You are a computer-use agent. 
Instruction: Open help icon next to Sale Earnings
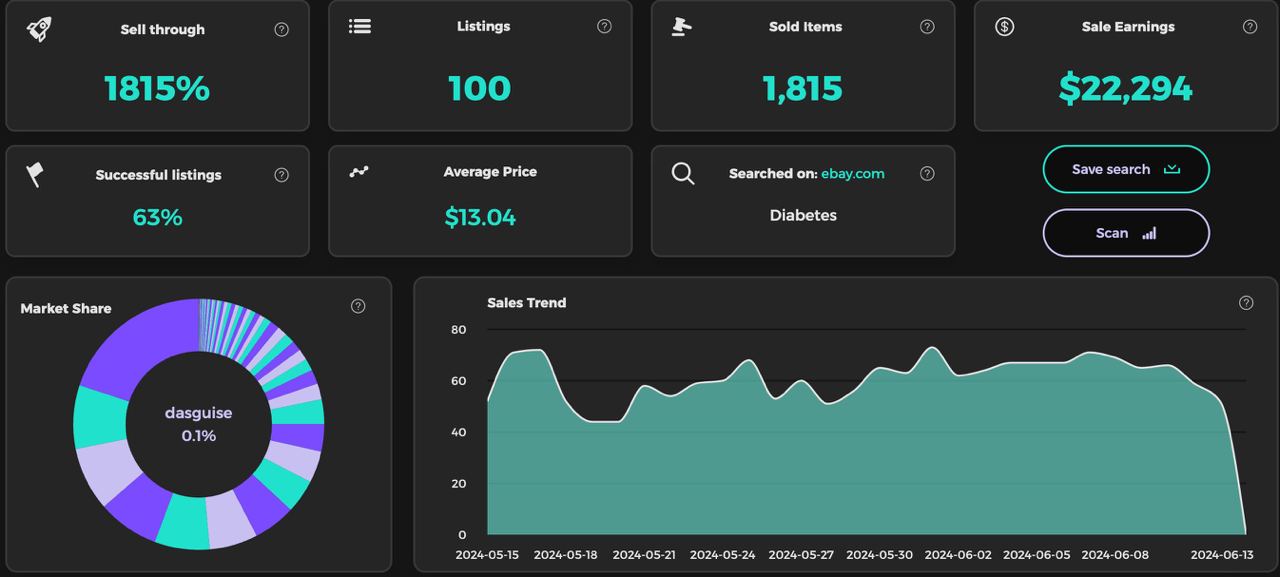[1250, 27]
